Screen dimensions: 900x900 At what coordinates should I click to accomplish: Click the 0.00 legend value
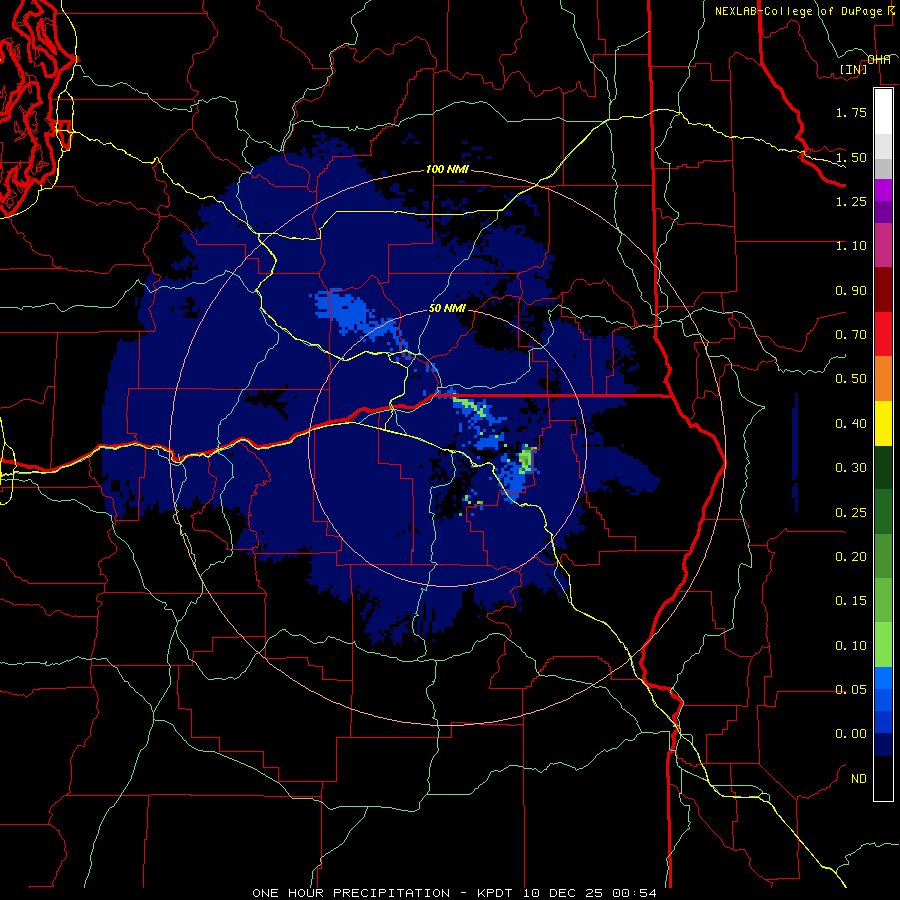tap(851, 734)
